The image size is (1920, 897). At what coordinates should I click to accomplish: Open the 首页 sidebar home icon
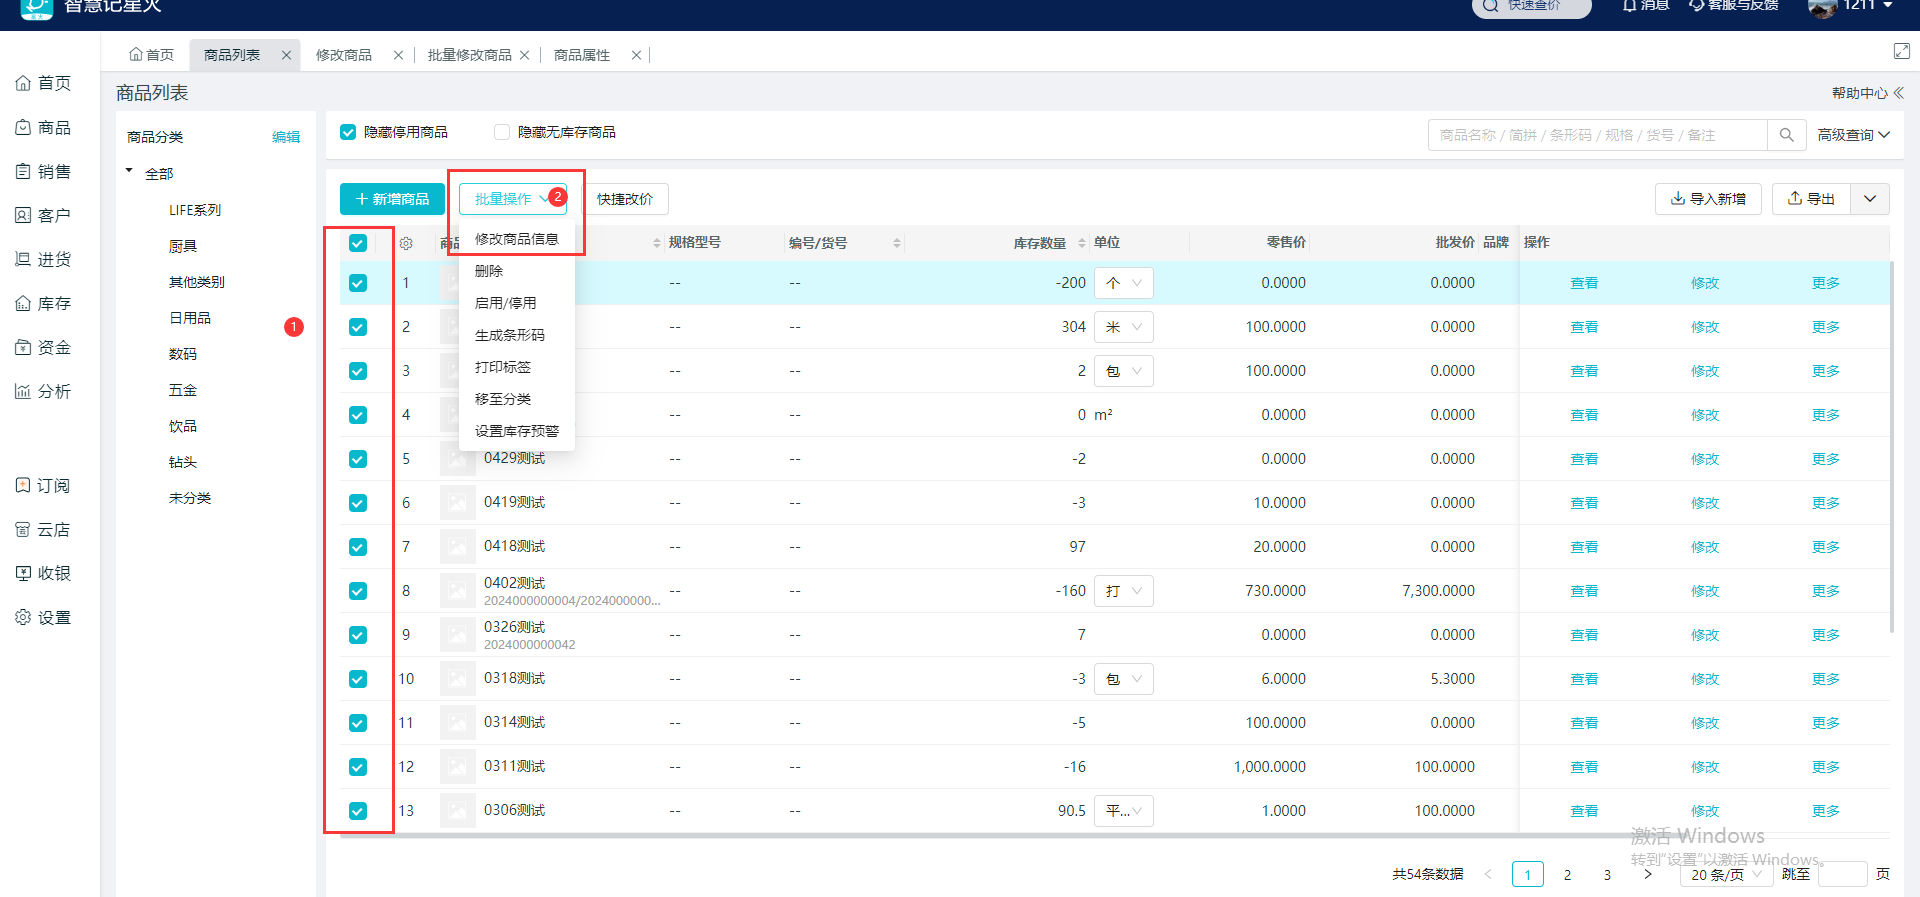pos(23,83)
